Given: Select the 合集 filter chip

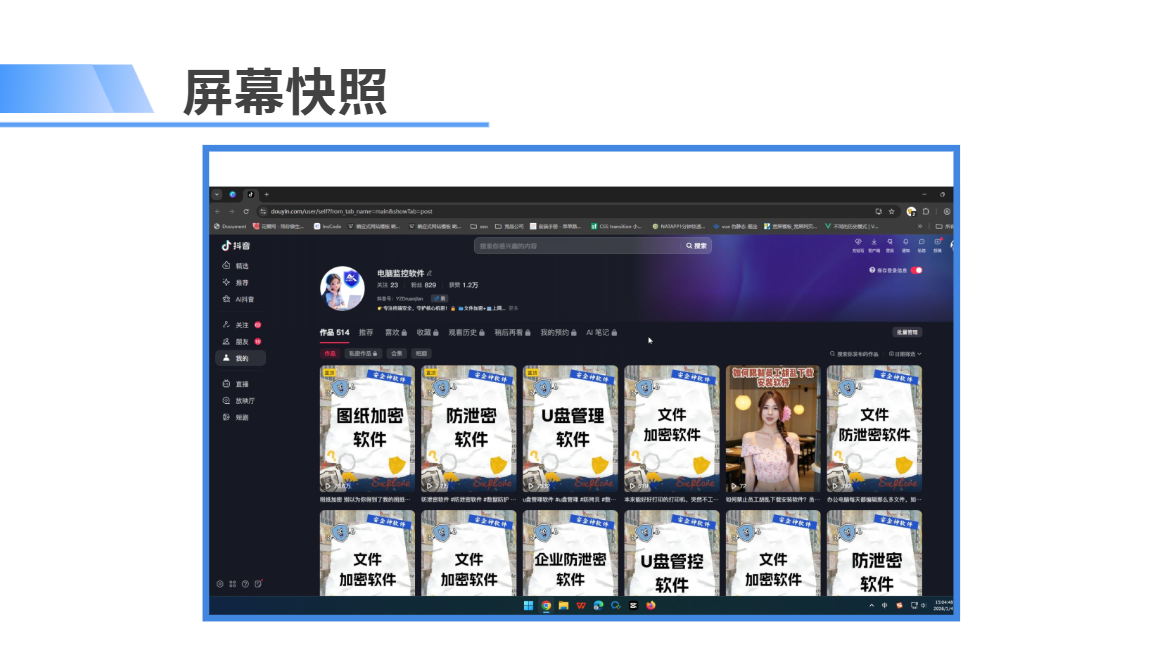Looking at the screenshot, I should click(x=397, y=354).
